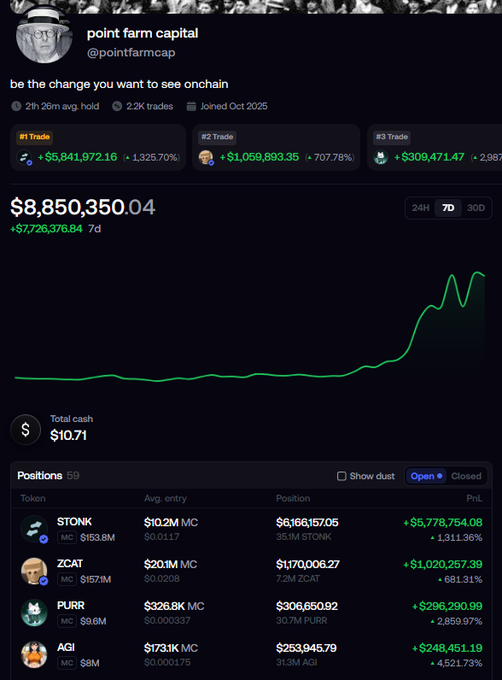Click the MC badge next to $9.6M
This screenshot has height=680, width=502.
point(67,621)
